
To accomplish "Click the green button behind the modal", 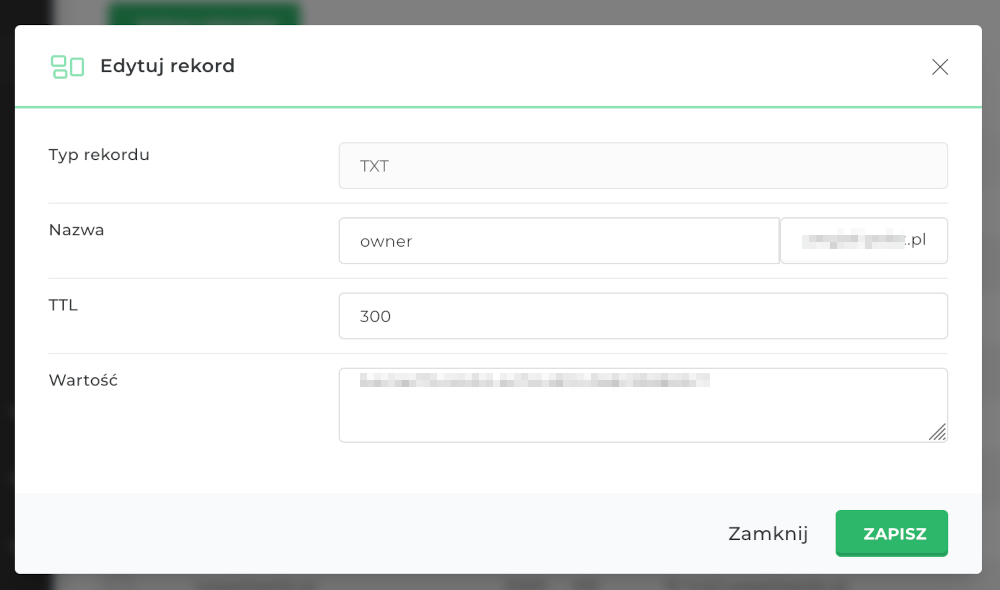I will (205, 12).
